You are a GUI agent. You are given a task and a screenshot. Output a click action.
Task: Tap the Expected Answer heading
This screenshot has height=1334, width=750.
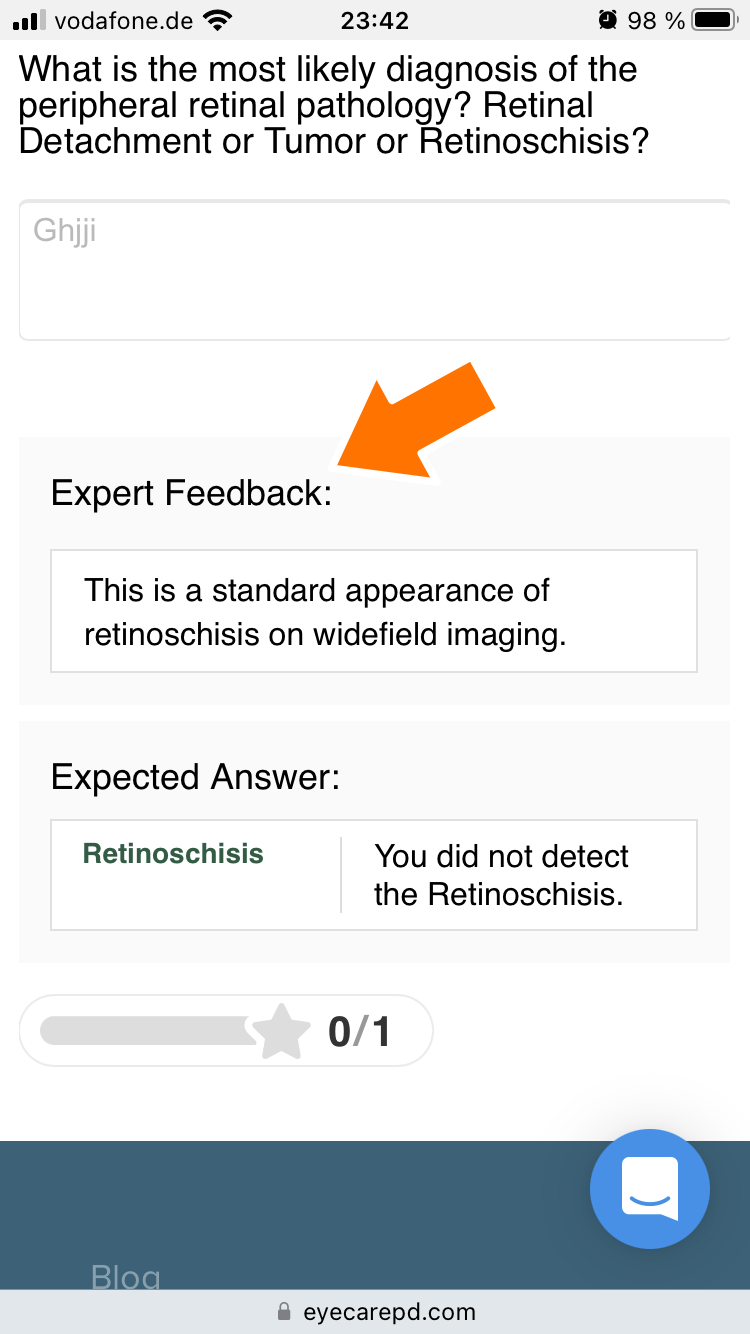pyautogui.click(x=196, y=777)
